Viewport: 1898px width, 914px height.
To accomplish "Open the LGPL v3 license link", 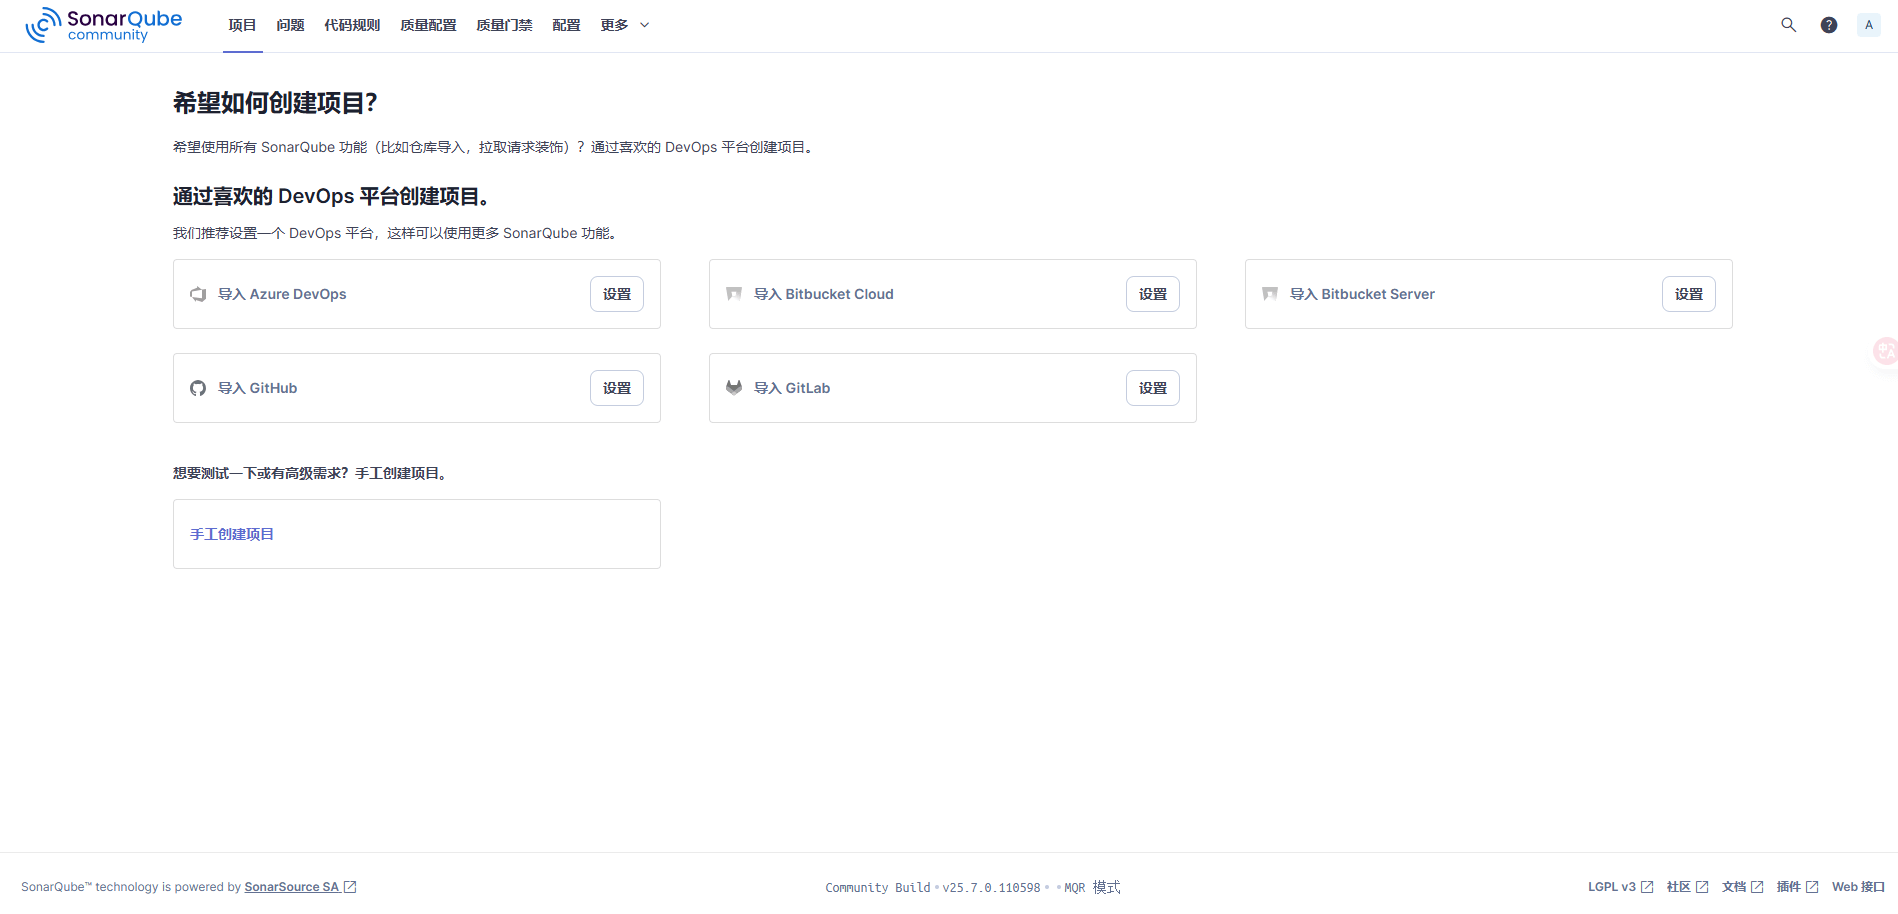I will click(1612, 887).
